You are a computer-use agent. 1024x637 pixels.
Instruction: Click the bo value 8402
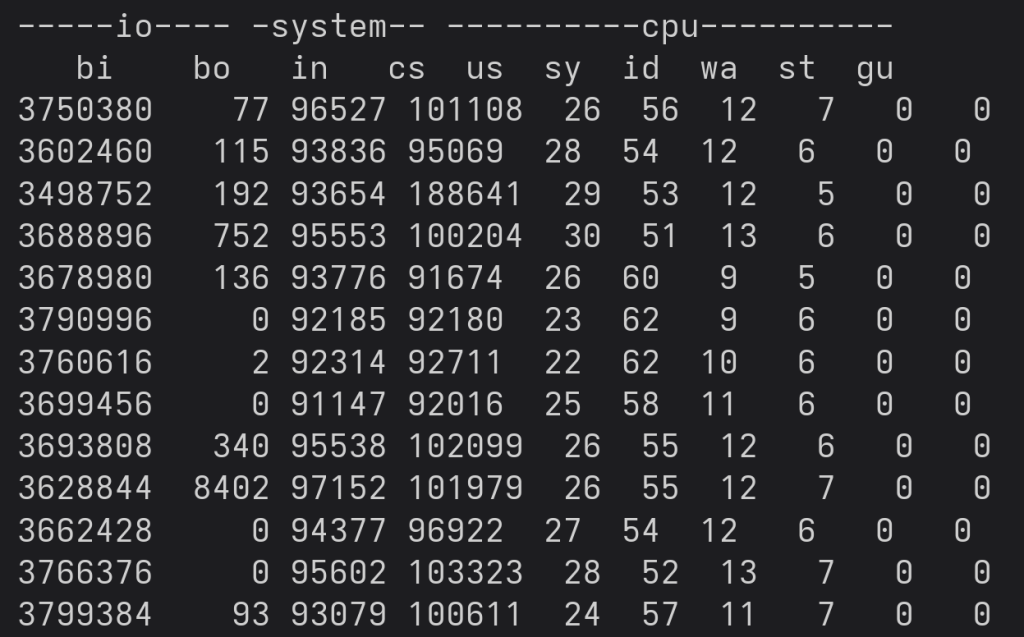coord(231,488)
